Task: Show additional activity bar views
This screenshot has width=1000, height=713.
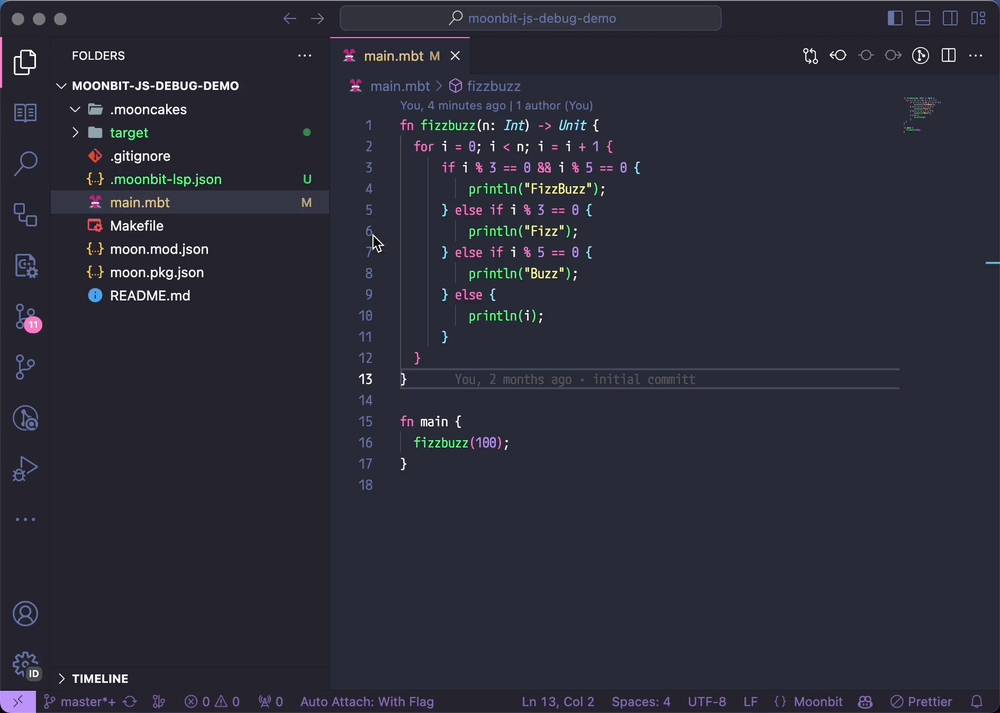Action: [x=25, y=520]
